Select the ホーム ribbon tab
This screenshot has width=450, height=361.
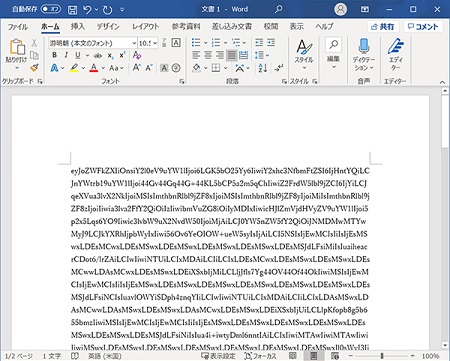50,27
